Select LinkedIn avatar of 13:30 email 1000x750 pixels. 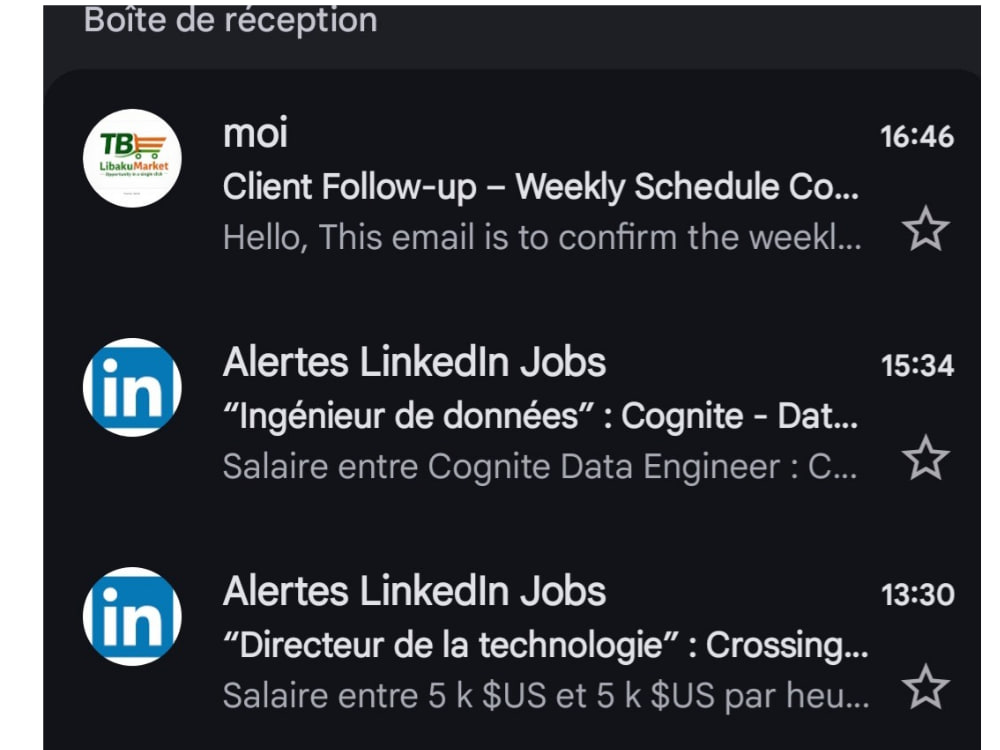pos(132,616)
